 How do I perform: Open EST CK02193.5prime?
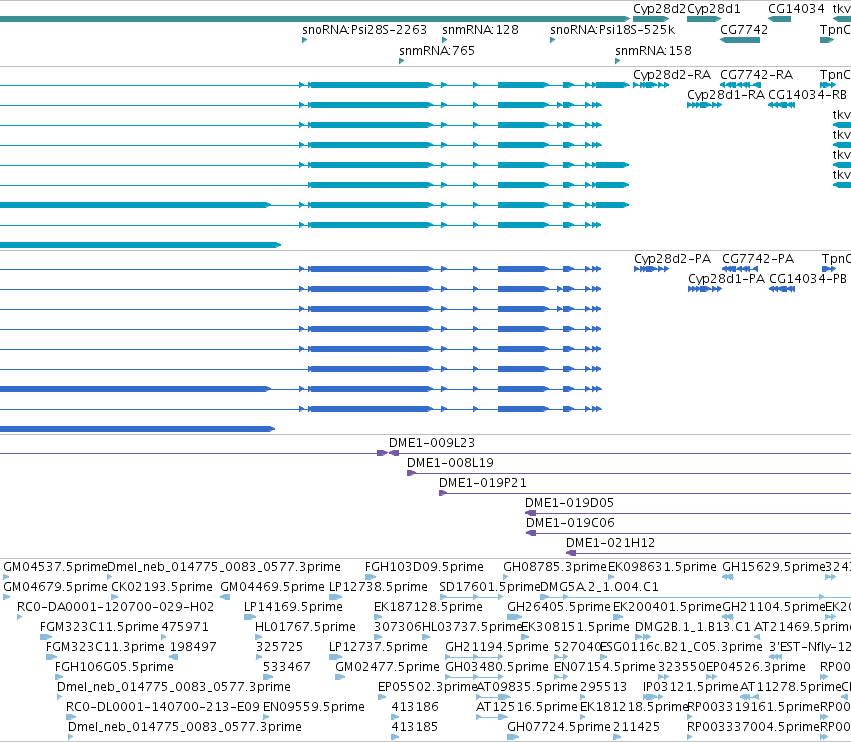coord(162,587)
